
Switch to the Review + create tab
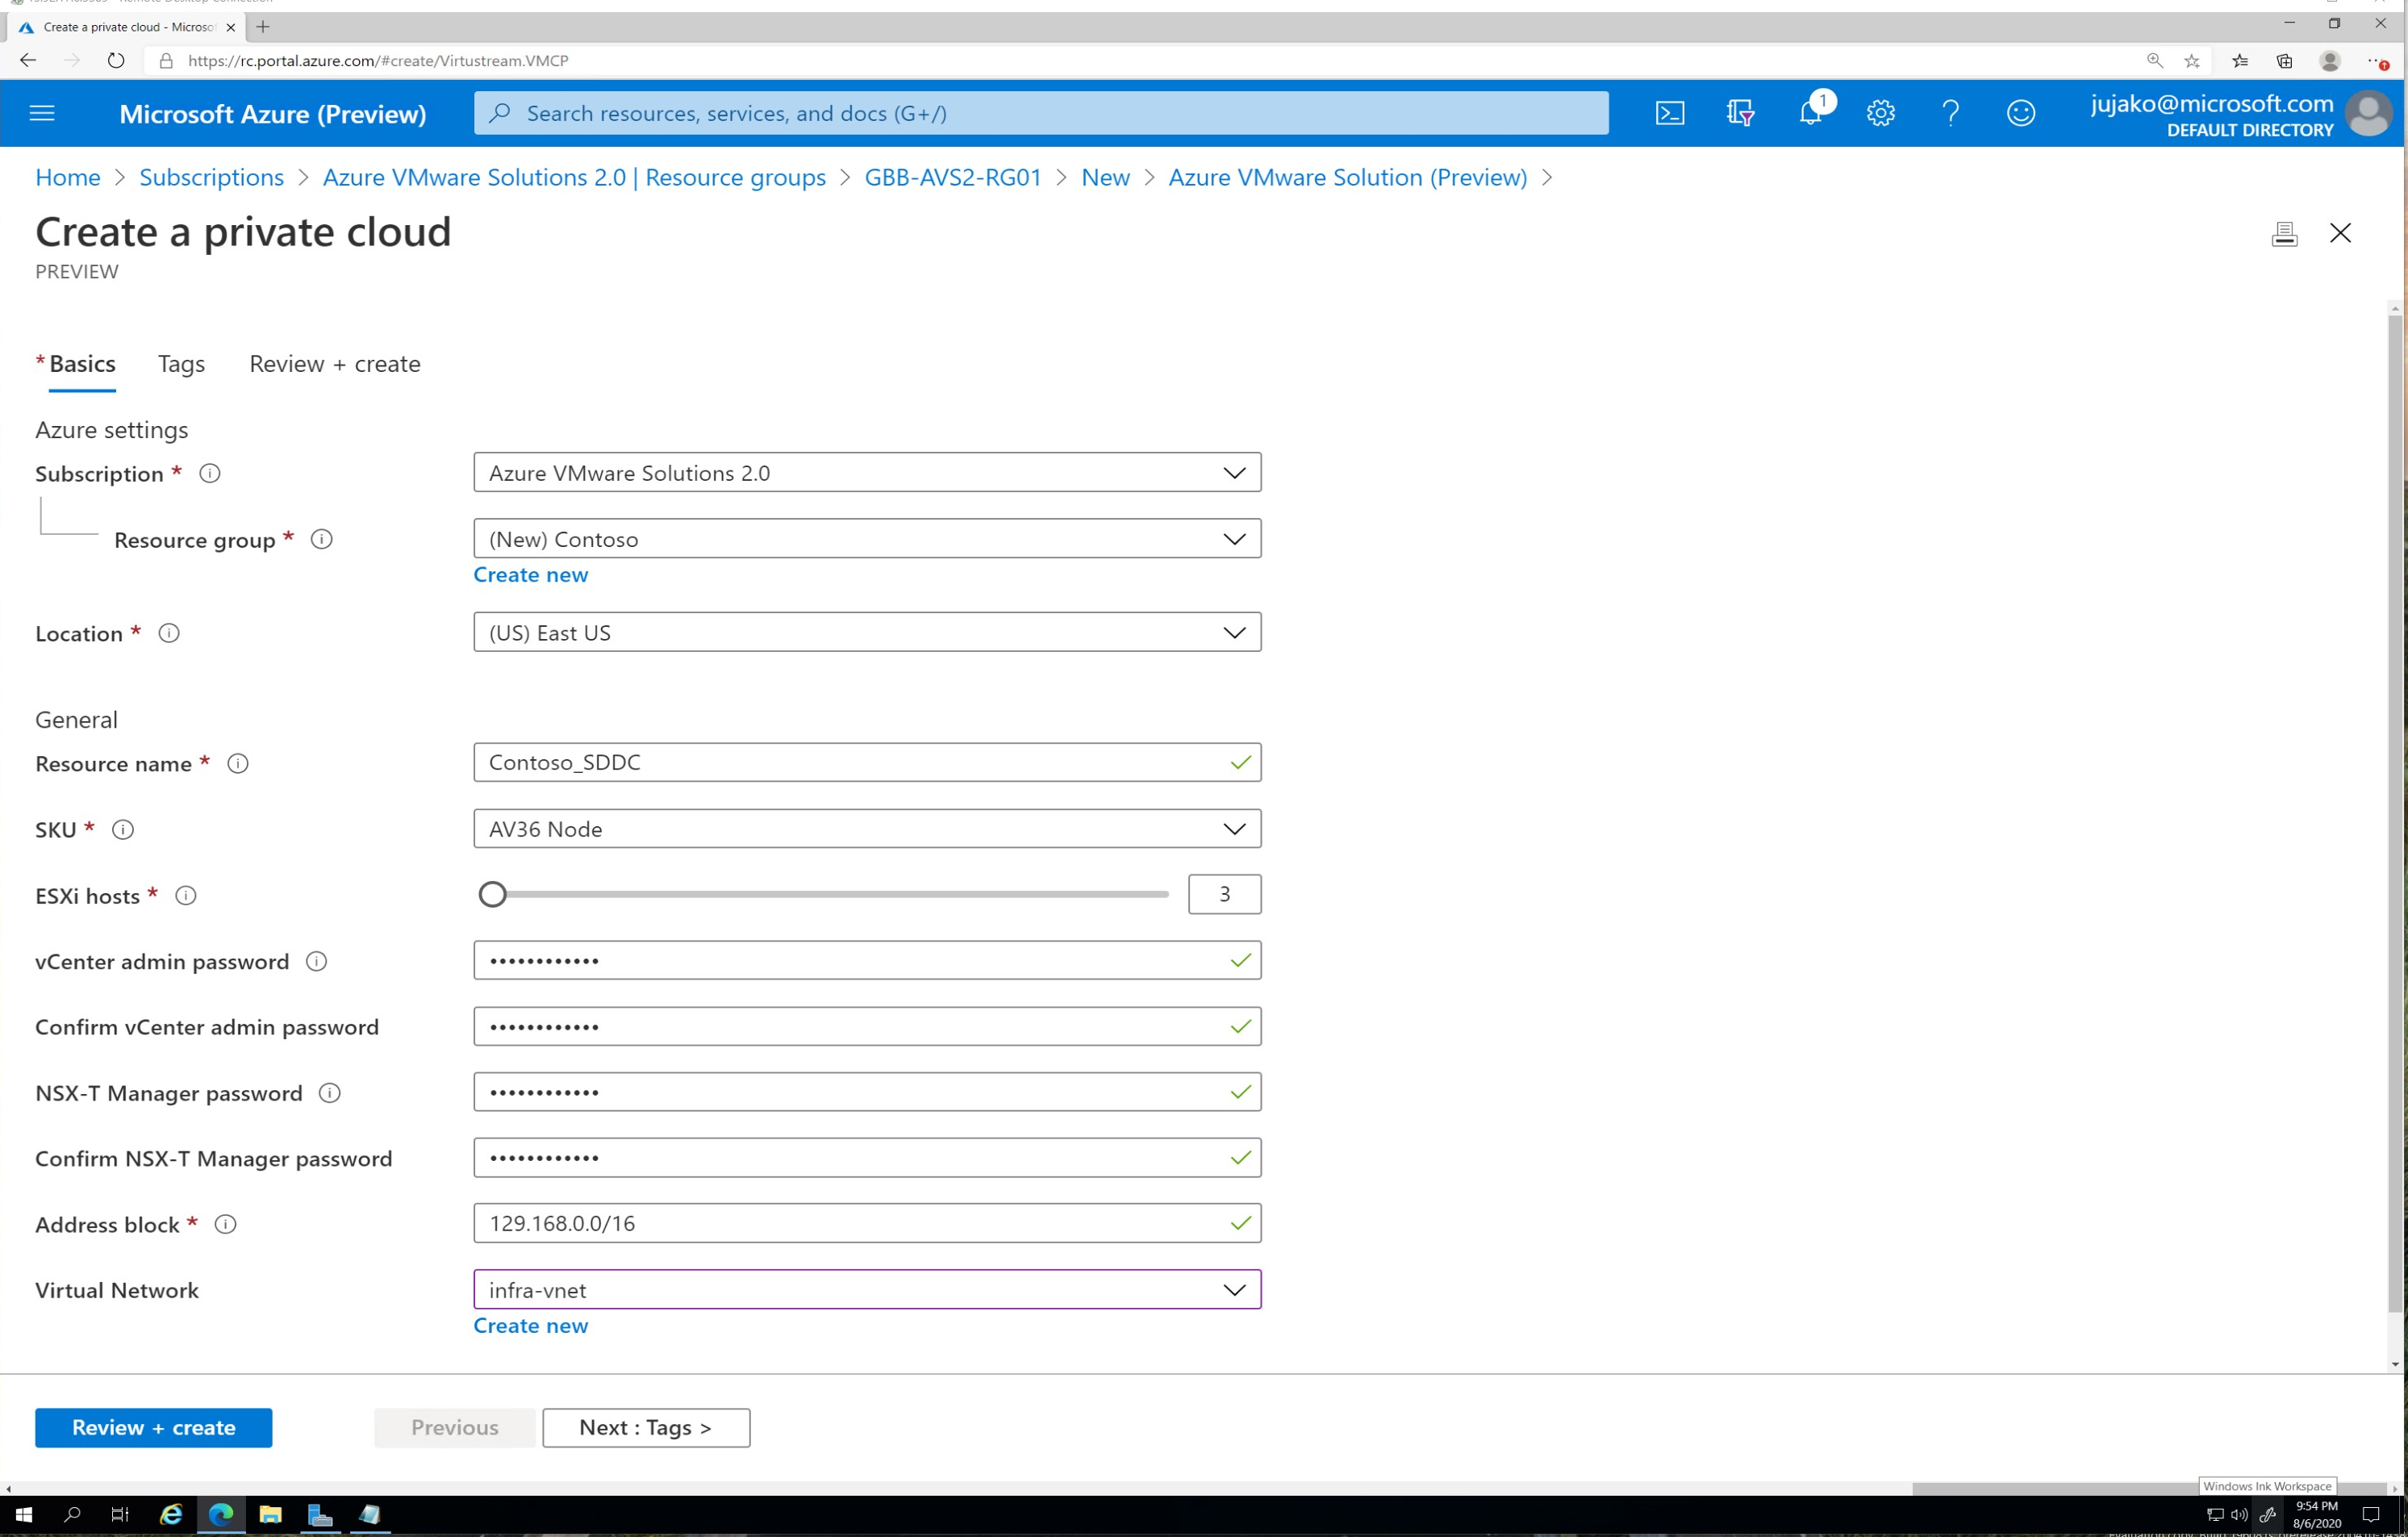[x=334, y=364]
